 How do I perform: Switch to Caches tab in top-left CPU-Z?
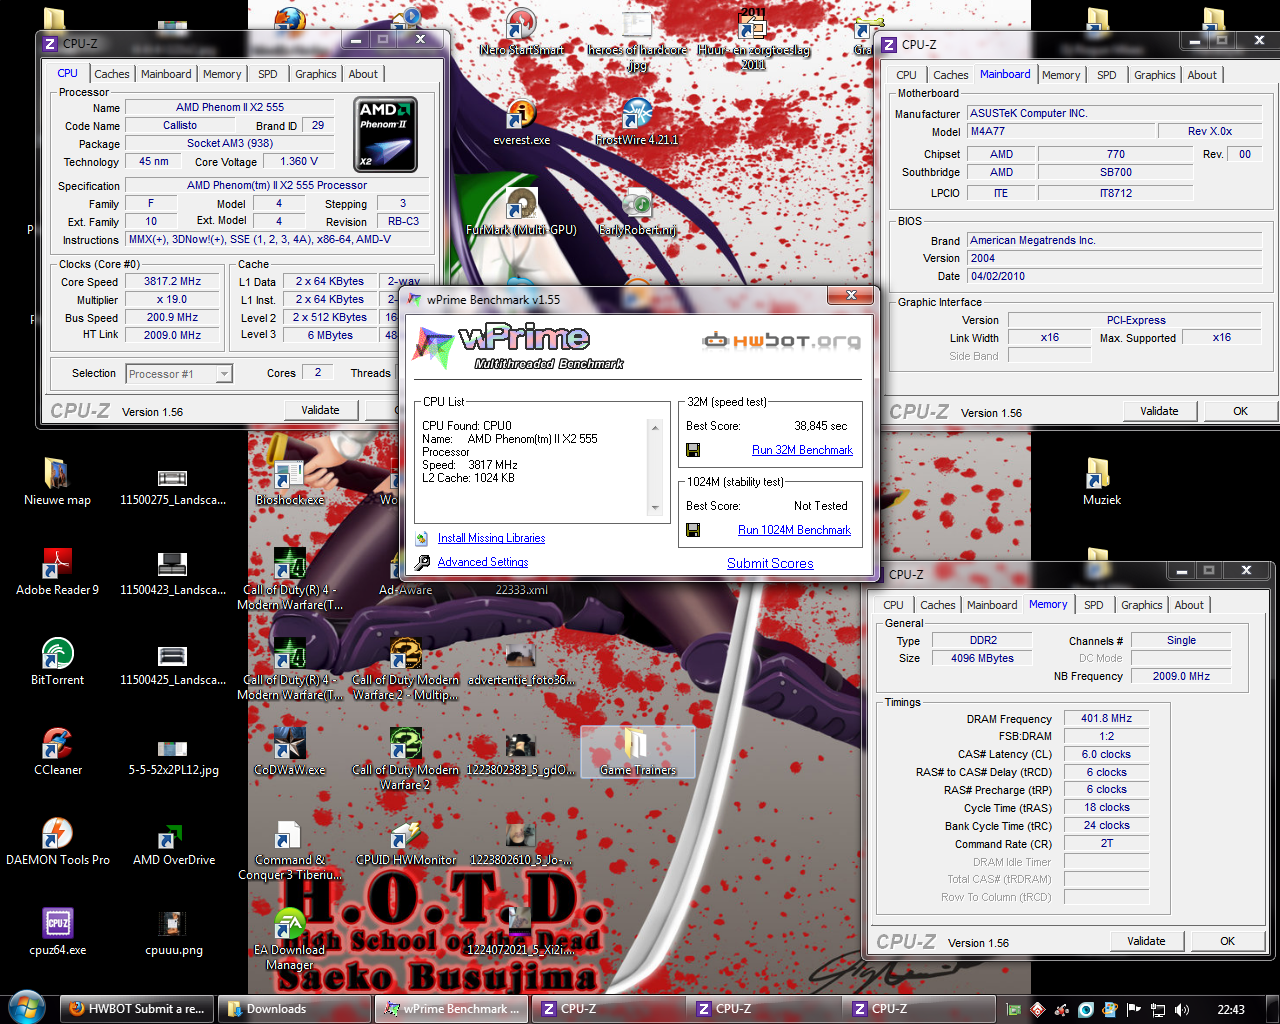click(x=112, y=74)
